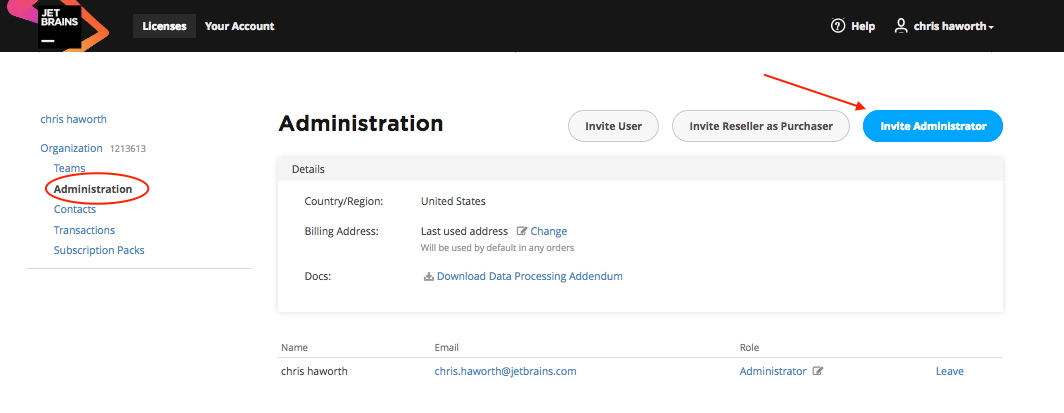
Task: Go to Contacts in sidebar
Action: click(75, 209)
